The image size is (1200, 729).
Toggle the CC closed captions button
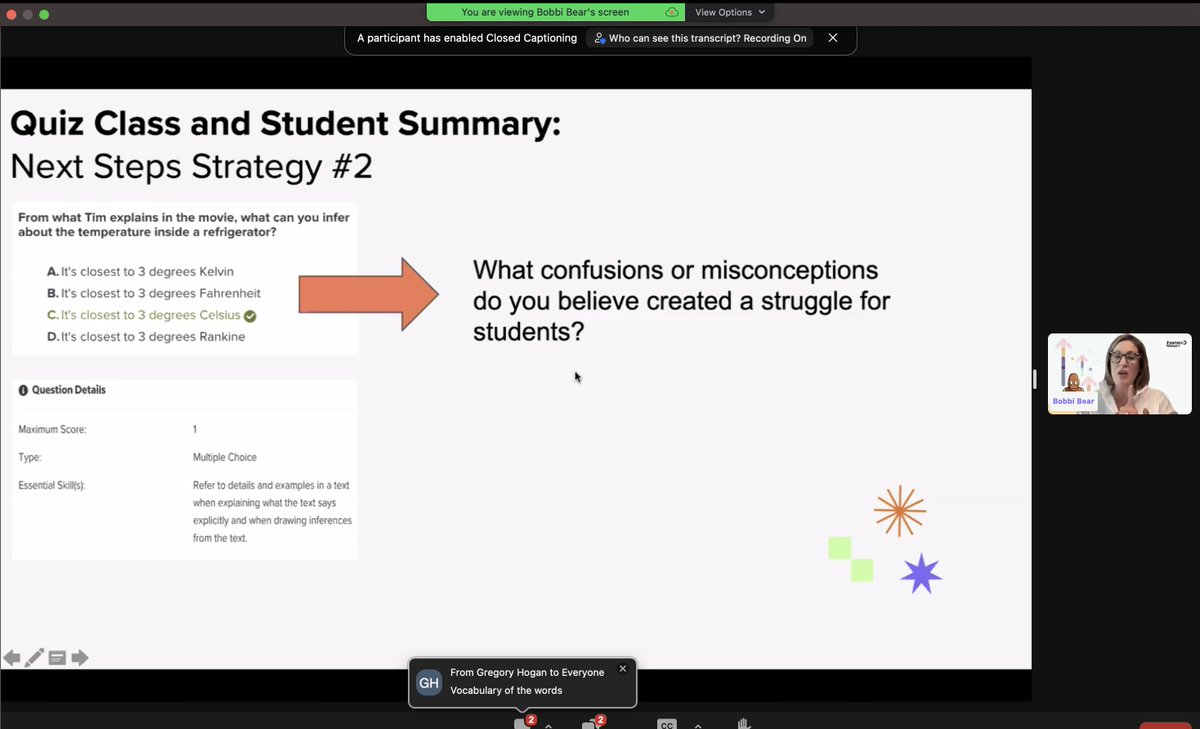(x=667, y=723)
